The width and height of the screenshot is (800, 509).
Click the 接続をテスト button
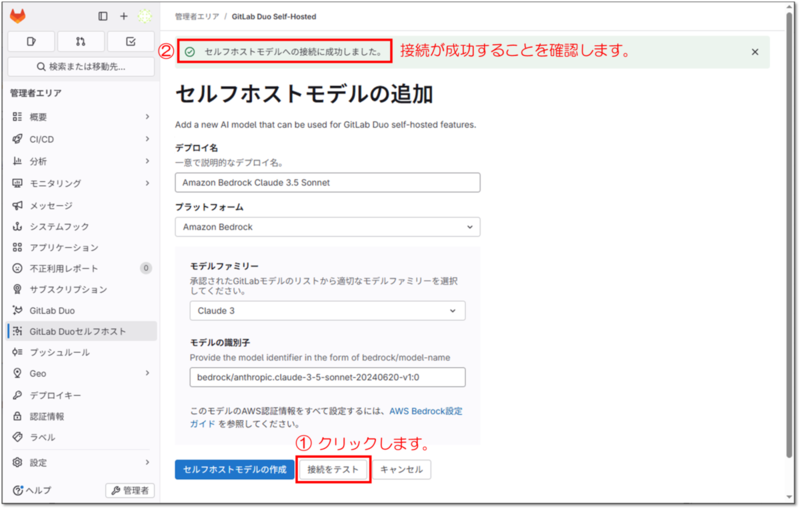(x=333, y=470)
